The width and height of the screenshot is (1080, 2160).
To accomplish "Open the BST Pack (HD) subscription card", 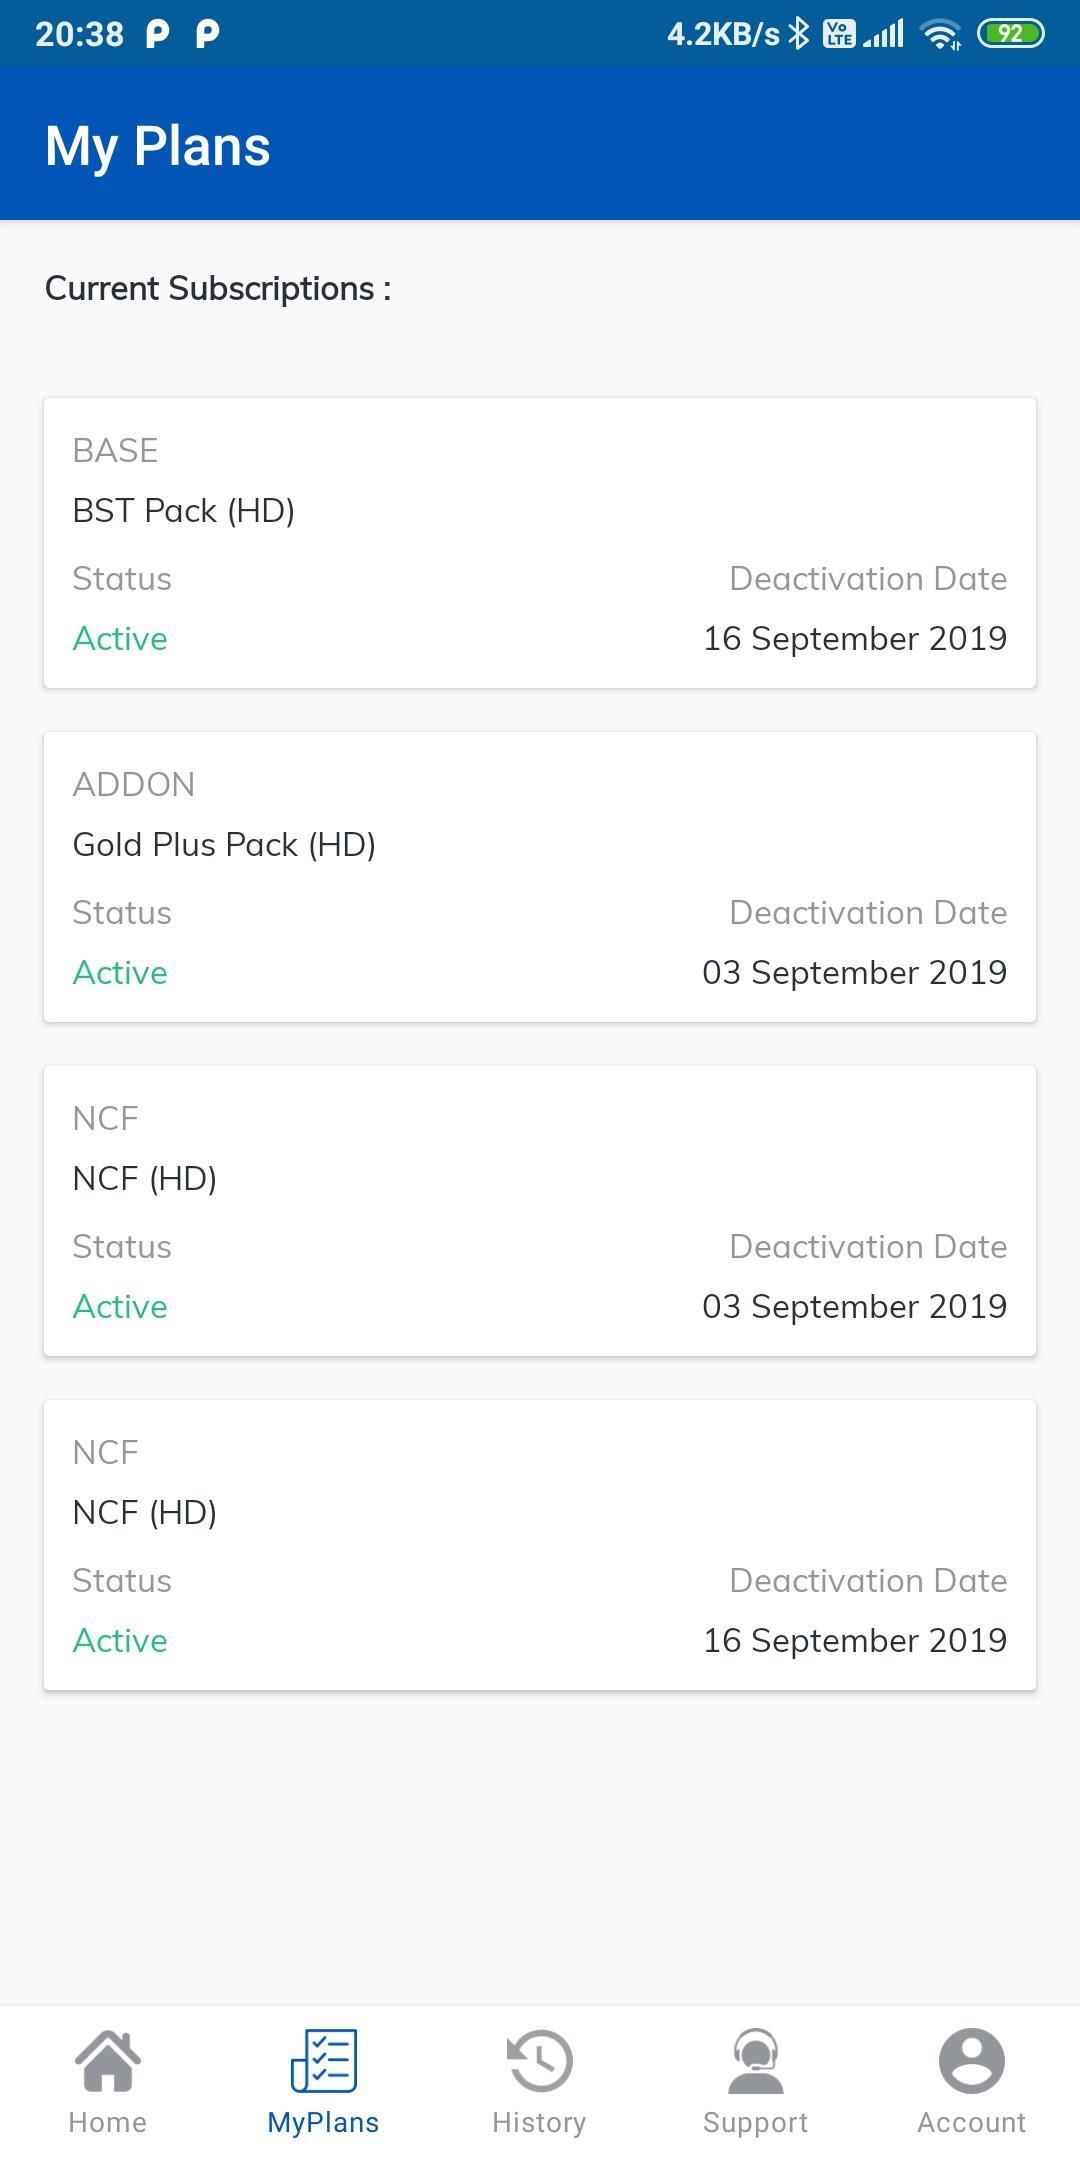I will click(540, 543).
